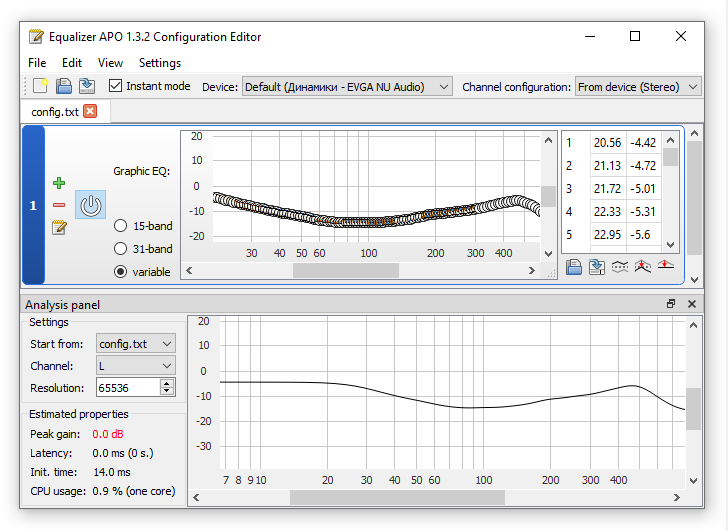Select the 15-band radio button
This screenshot has height=531, width=728.
121,226
